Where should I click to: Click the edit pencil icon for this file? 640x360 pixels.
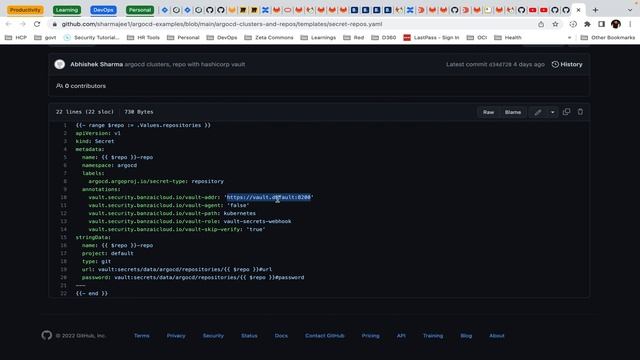pos(538,112)
